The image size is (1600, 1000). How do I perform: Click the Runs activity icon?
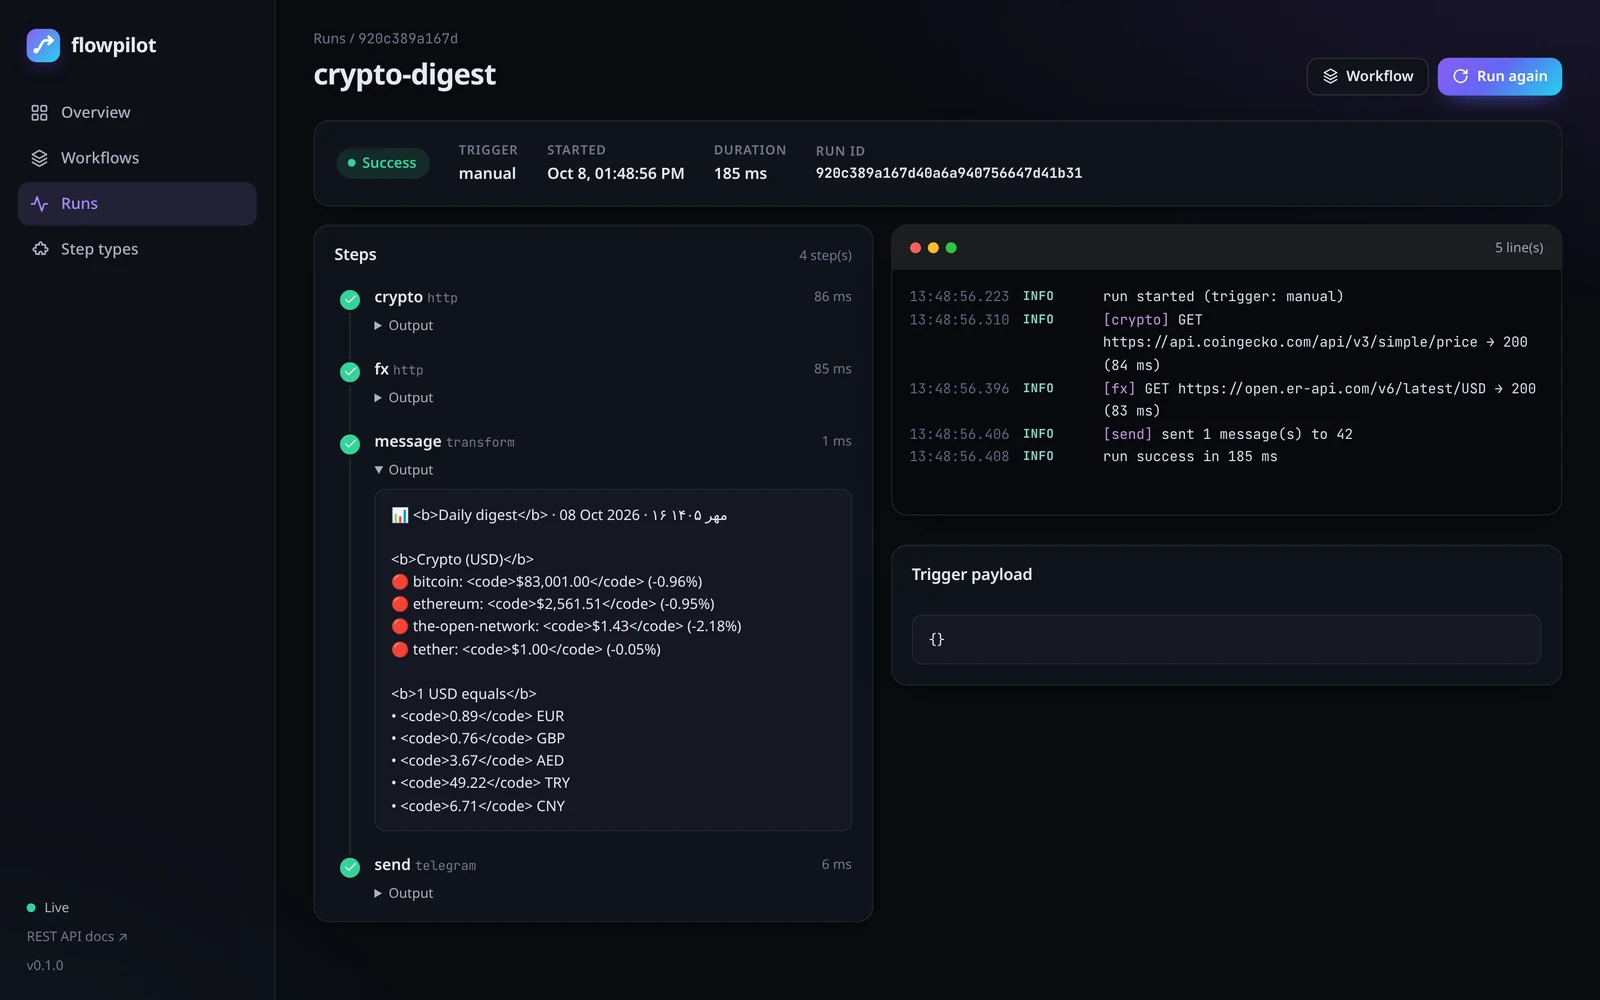point(39,204)
